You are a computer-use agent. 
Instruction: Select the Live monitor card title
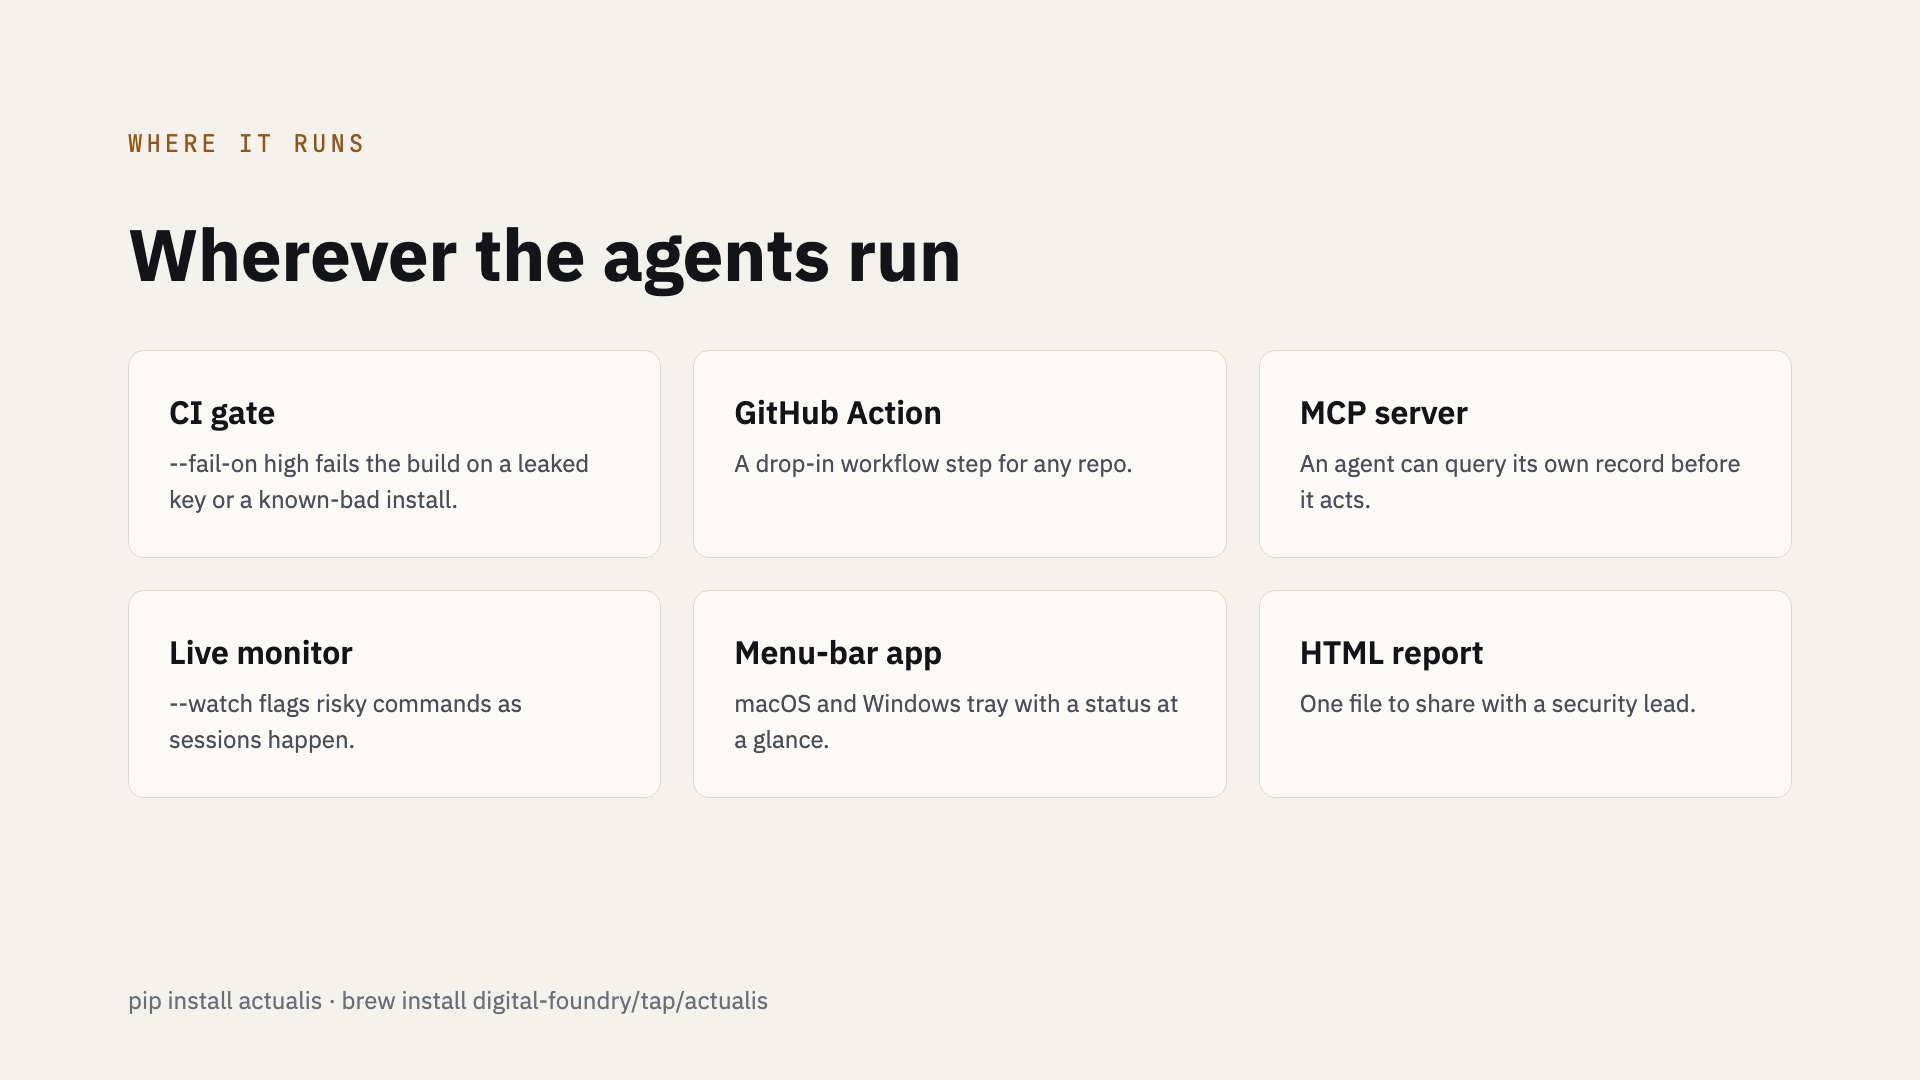(261, 653)
